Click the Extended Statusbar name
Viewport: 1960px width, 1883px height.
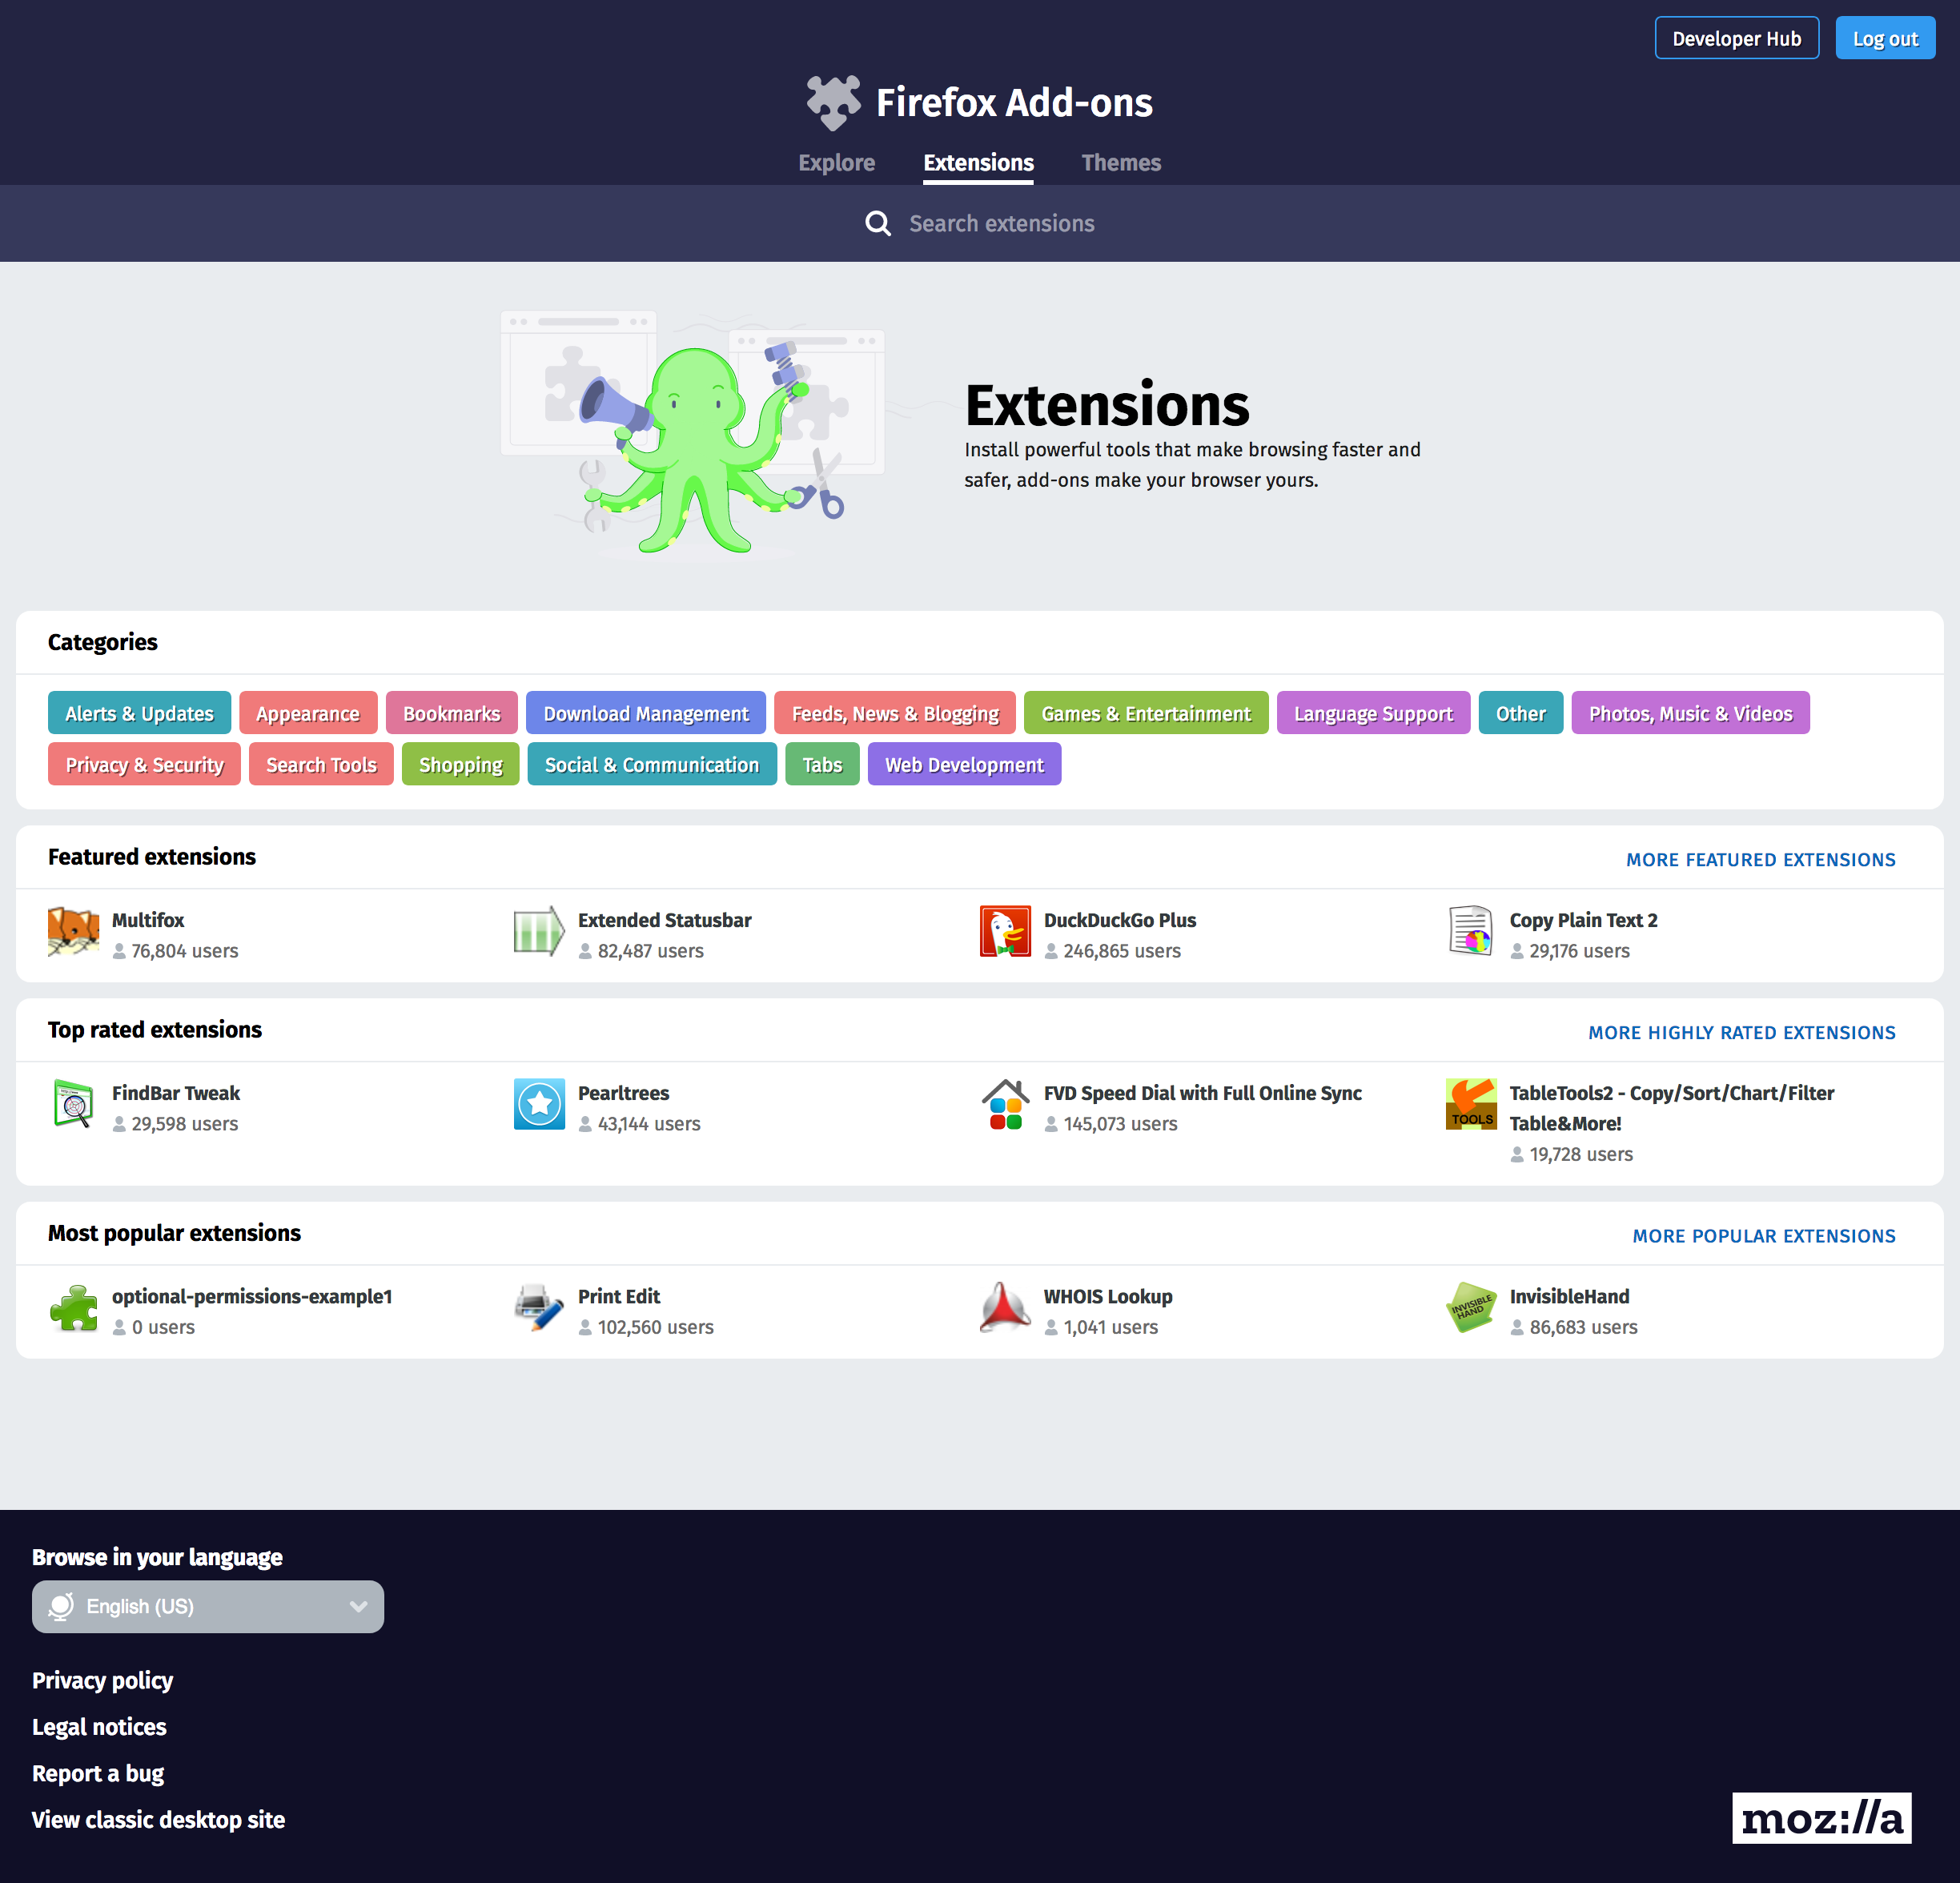click(665, 919)
